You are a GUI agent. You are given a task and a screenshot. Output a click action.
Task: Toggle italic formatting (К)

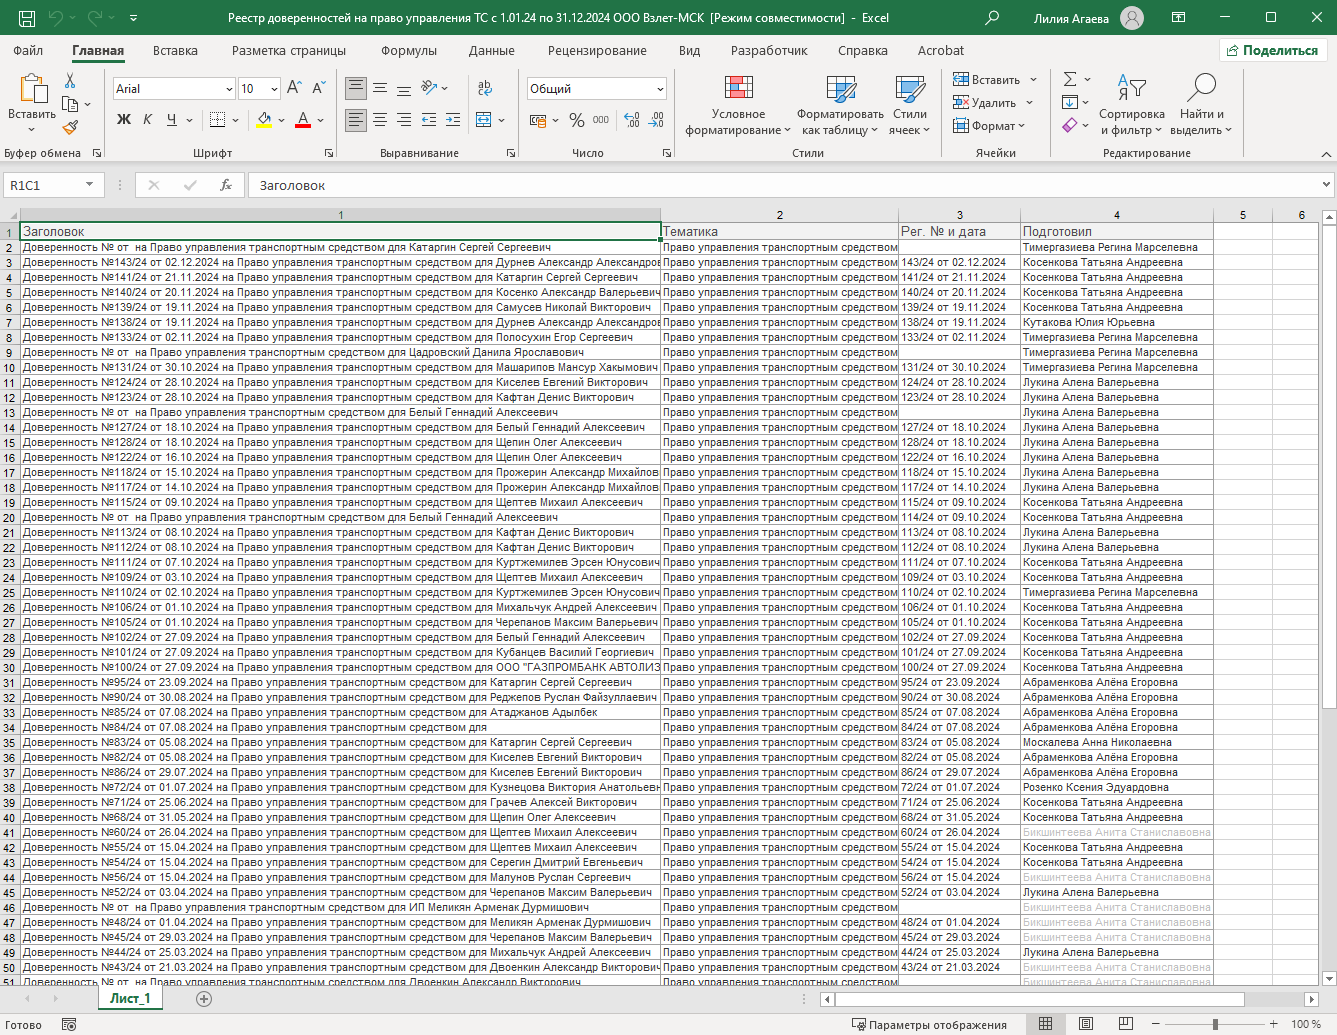(x=148, y=119)
